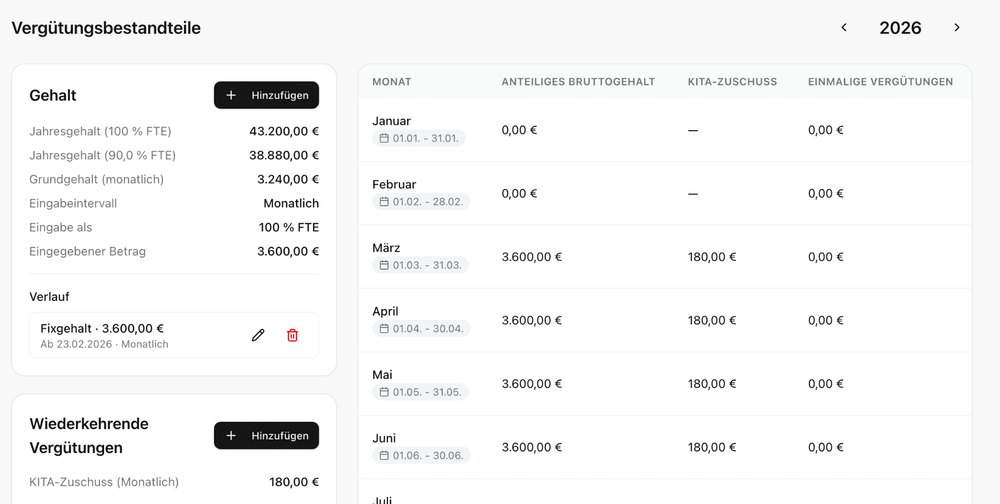The image size is (1000, 504).
Task: Click the calendar icon in Februar date badge
Action: point(384,201)
